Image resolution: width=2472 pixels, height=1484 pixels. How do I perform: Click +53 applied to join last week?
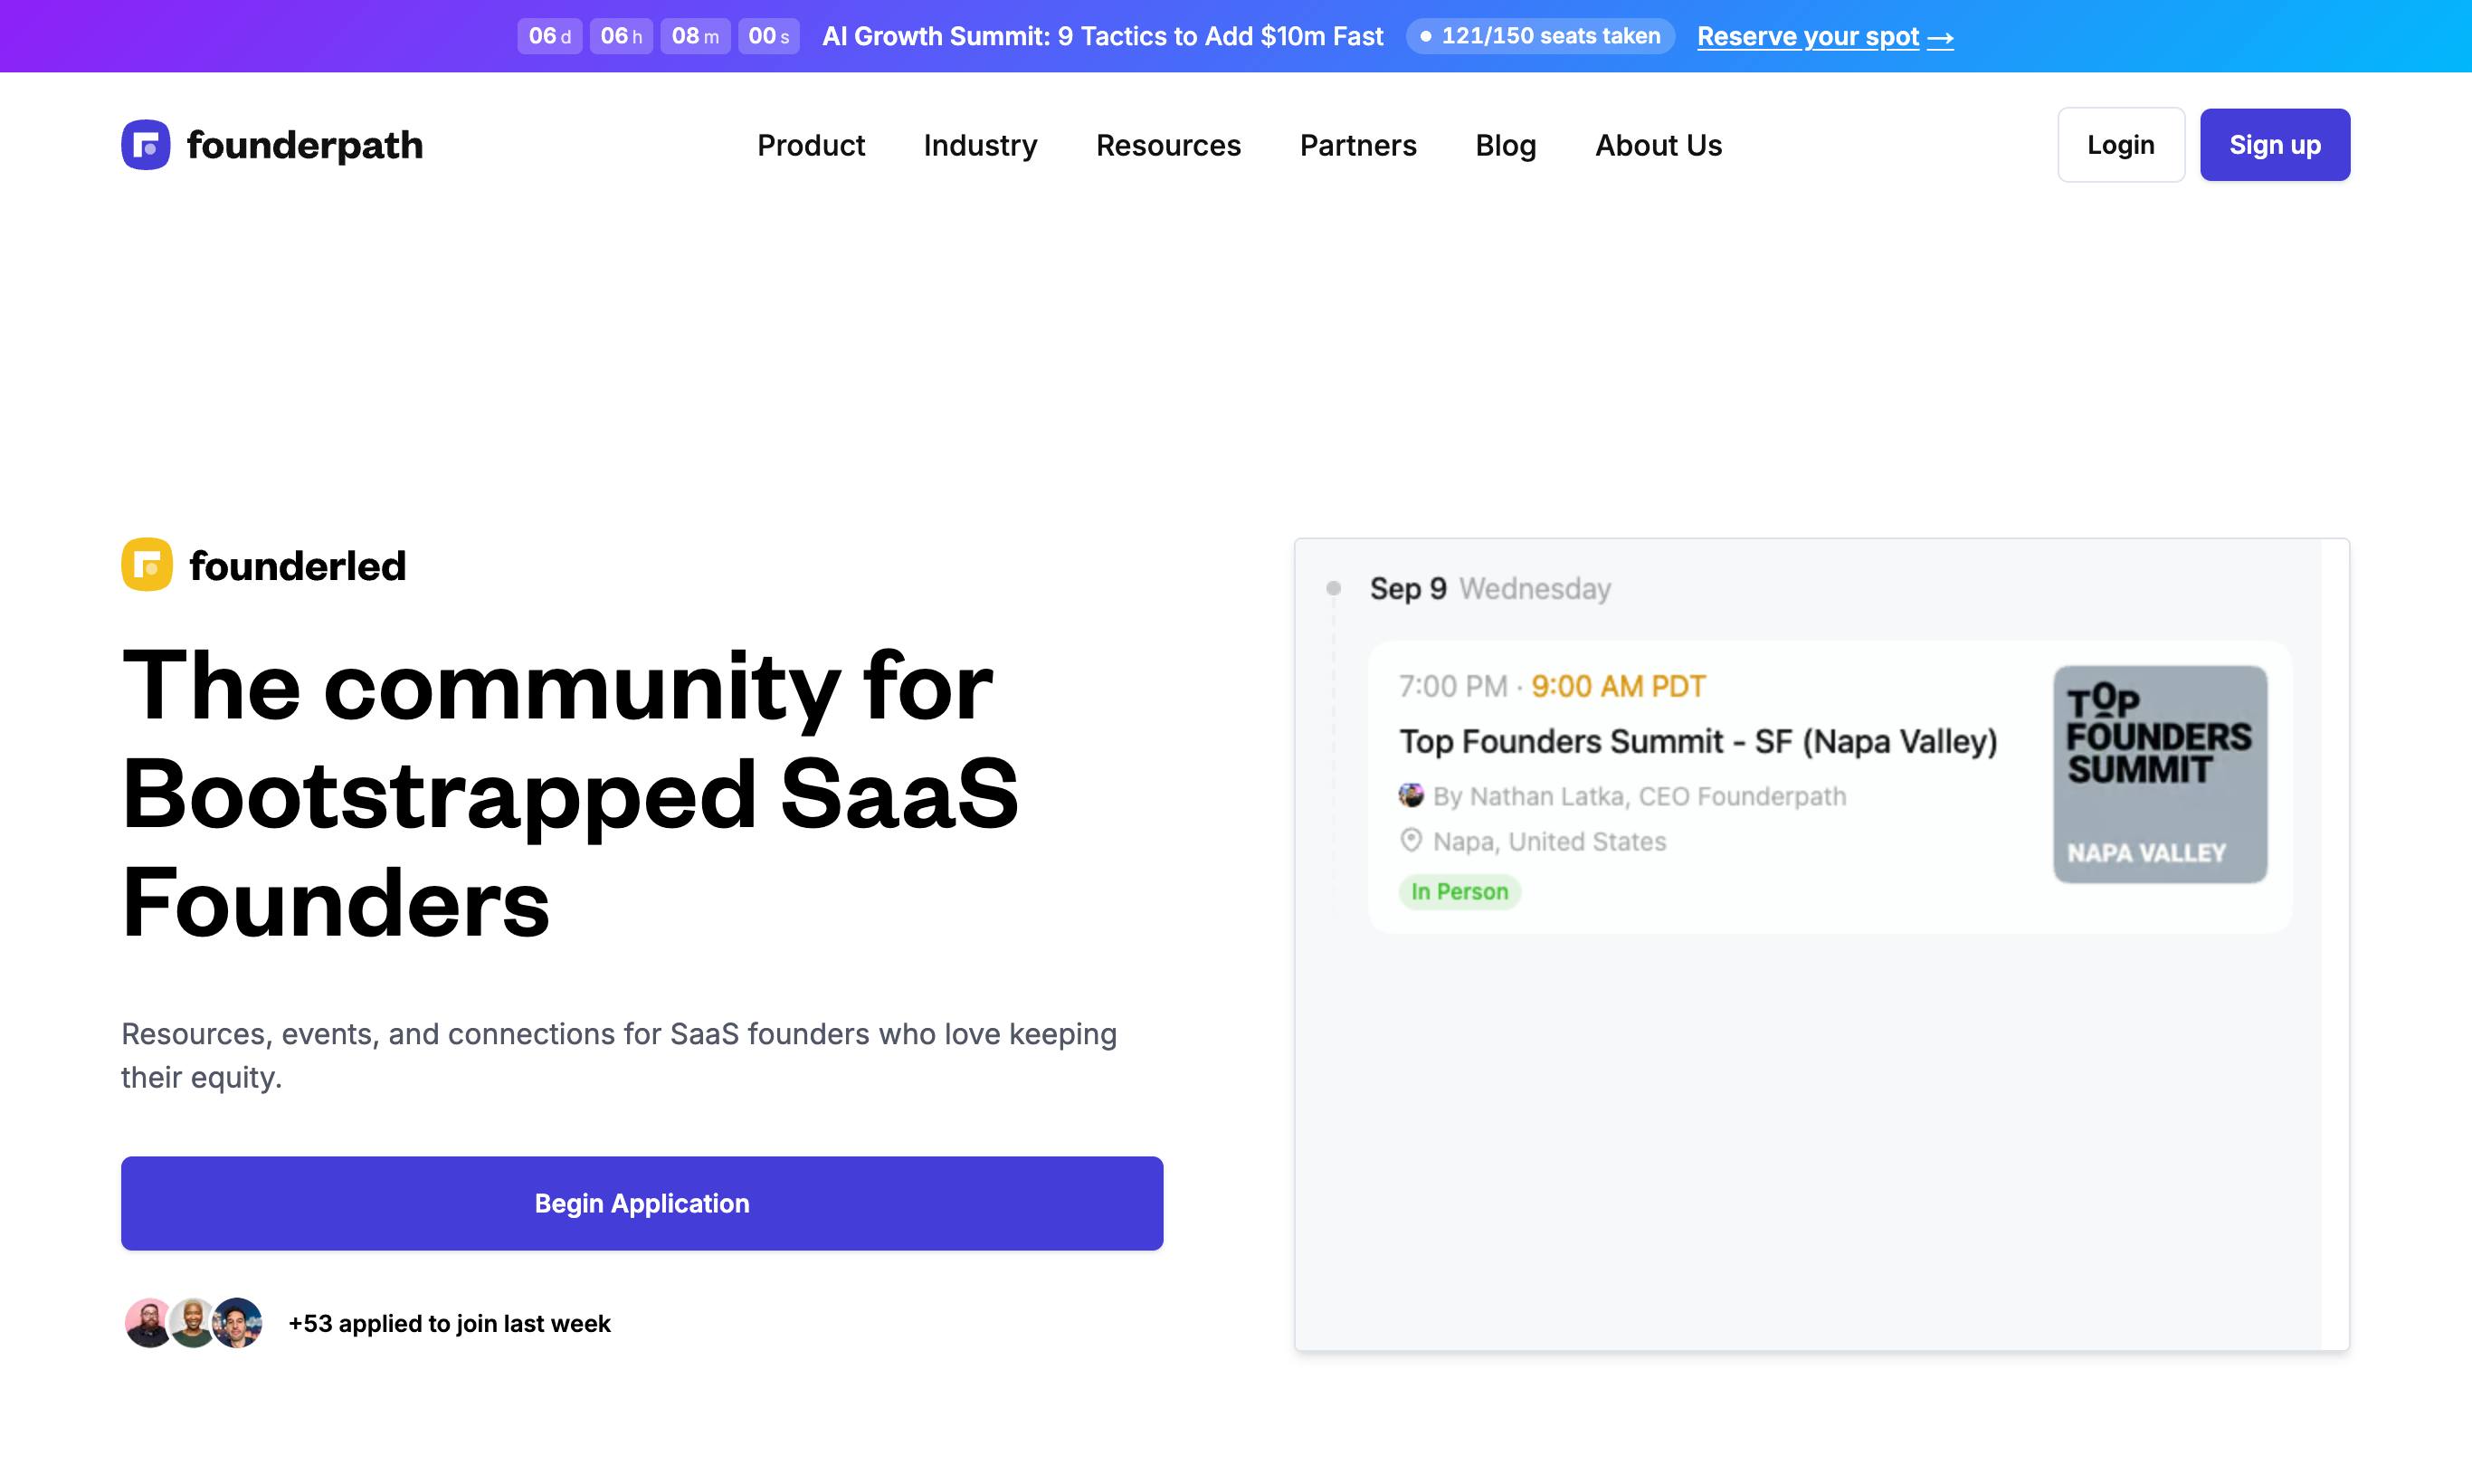click(x=449, y=1323)
